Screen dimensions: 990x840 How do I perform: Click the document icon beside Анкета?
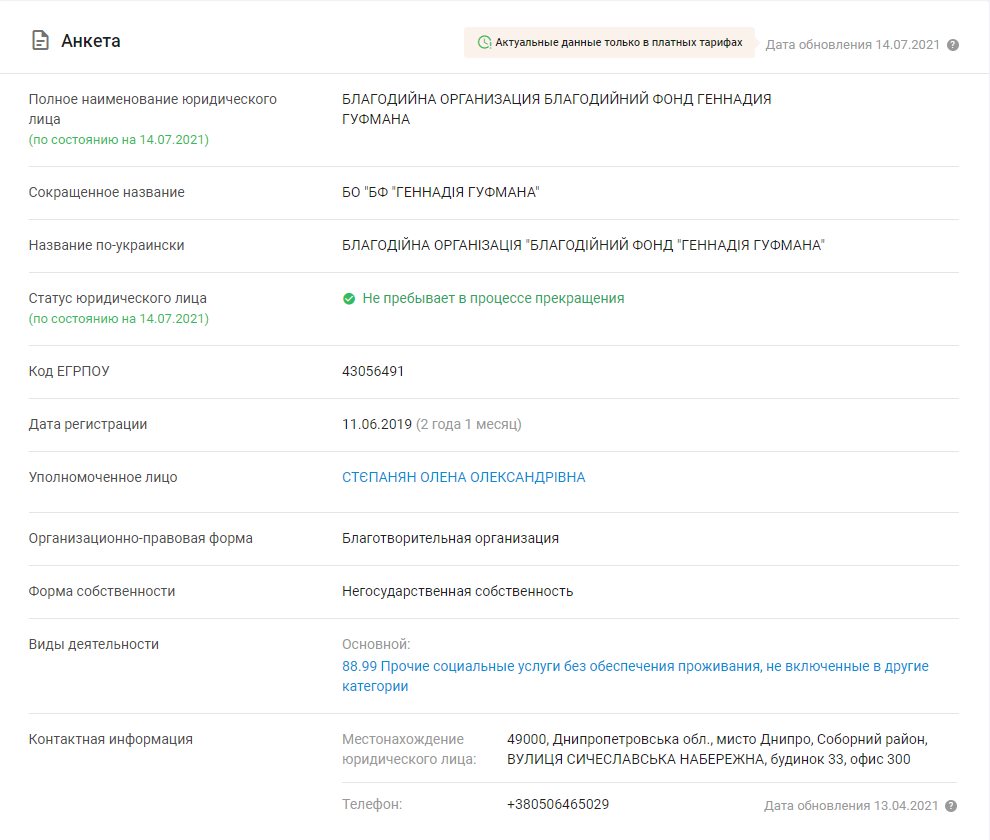40,41
